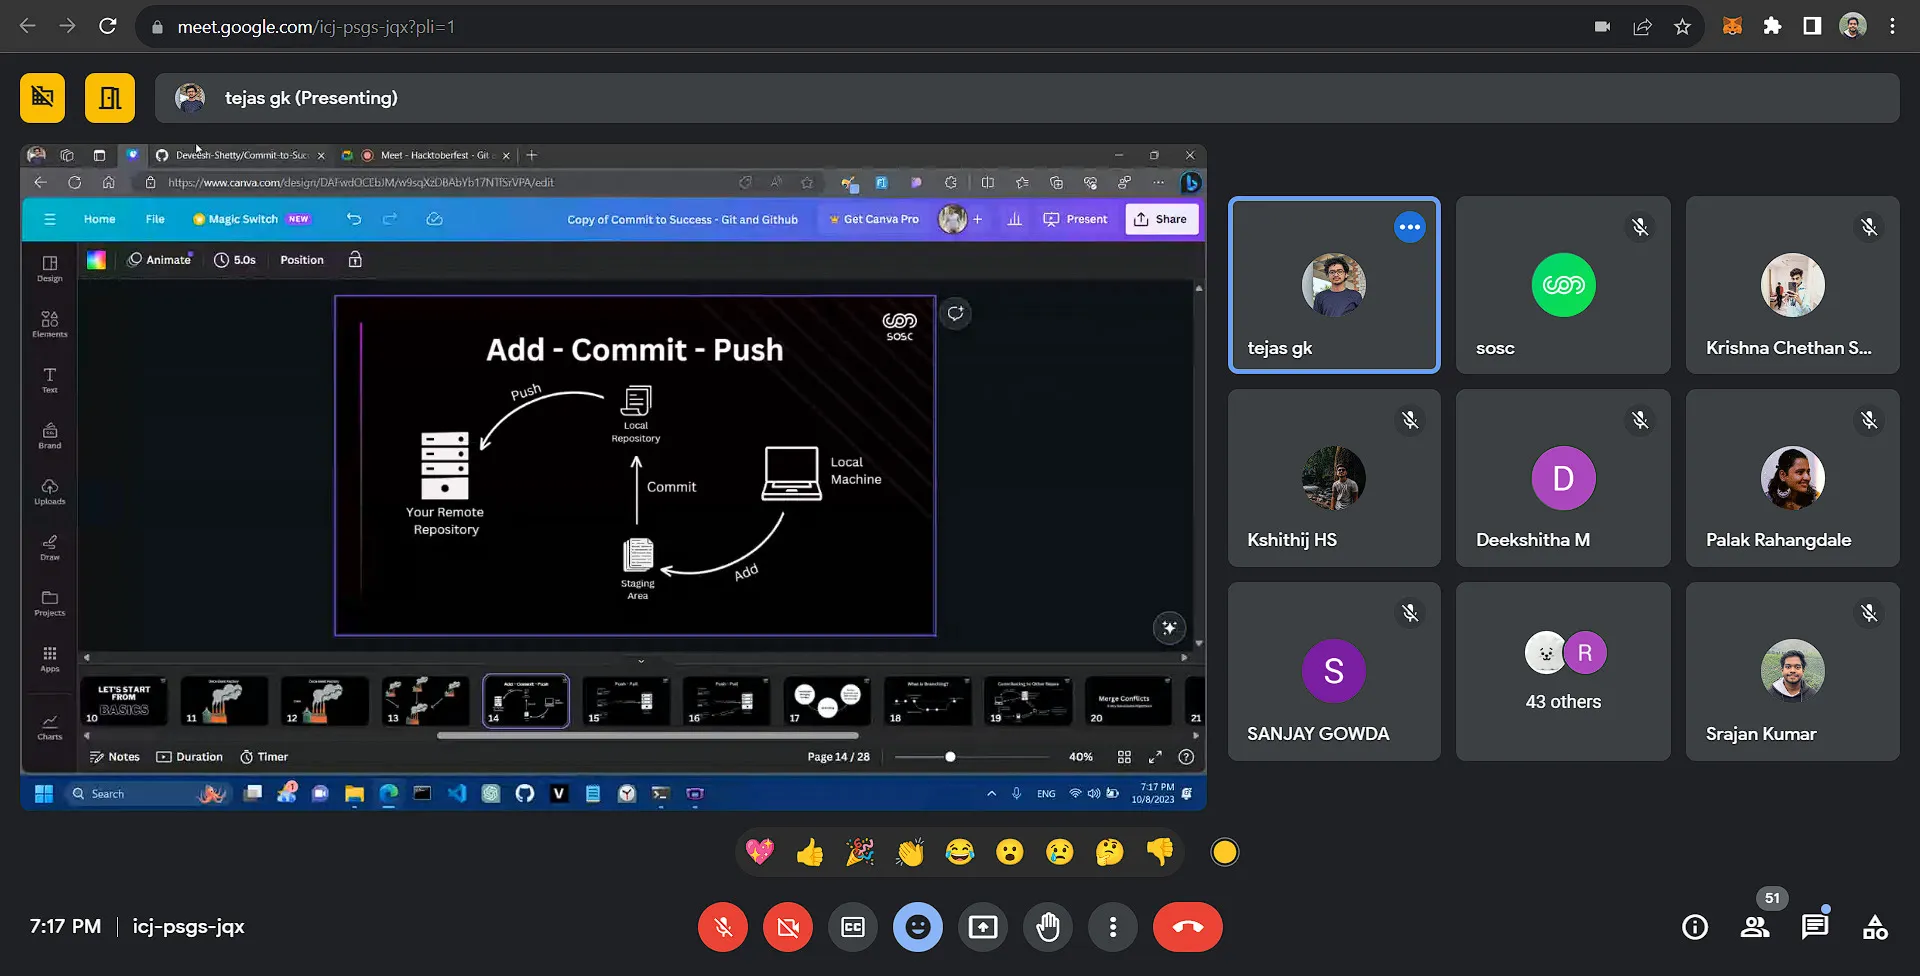
Task: Open the meeting details info panel
Action: tap(1695, 927)
